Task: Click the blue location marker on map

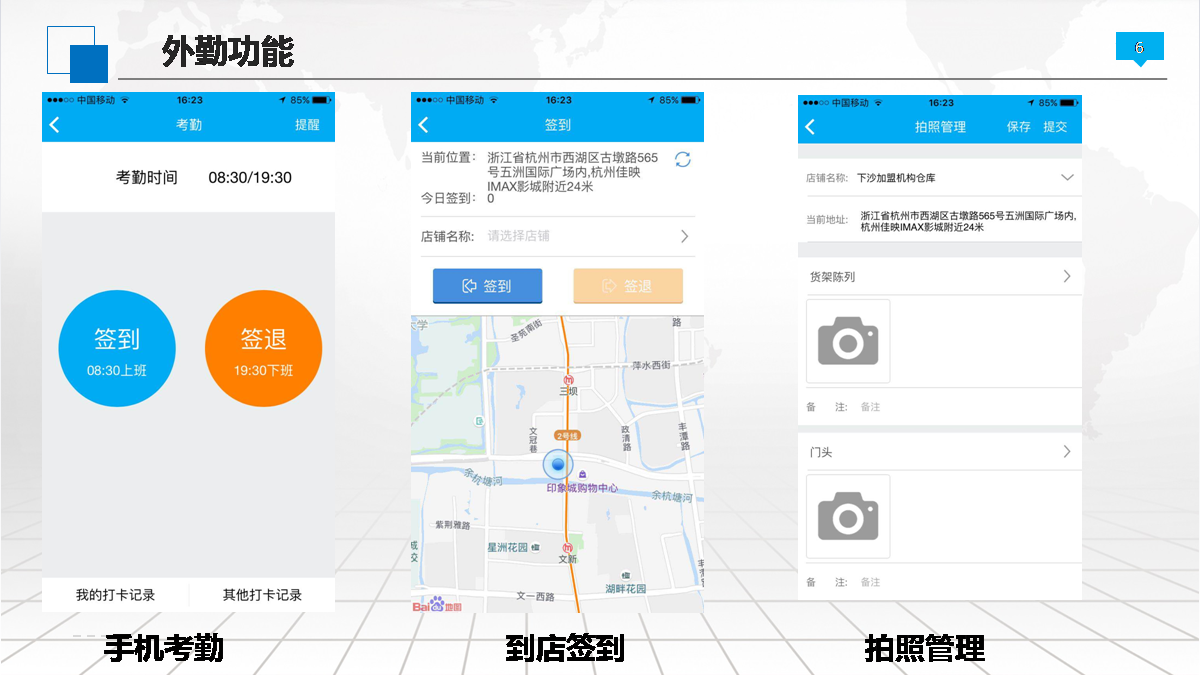Action: pyautogui.click(x=558, y=465)
